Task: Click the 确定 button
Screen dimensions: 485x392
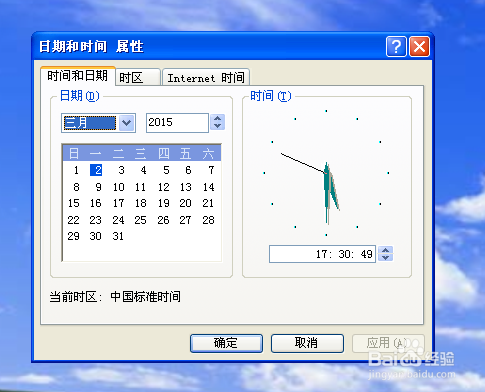Action: click(226, 343)
